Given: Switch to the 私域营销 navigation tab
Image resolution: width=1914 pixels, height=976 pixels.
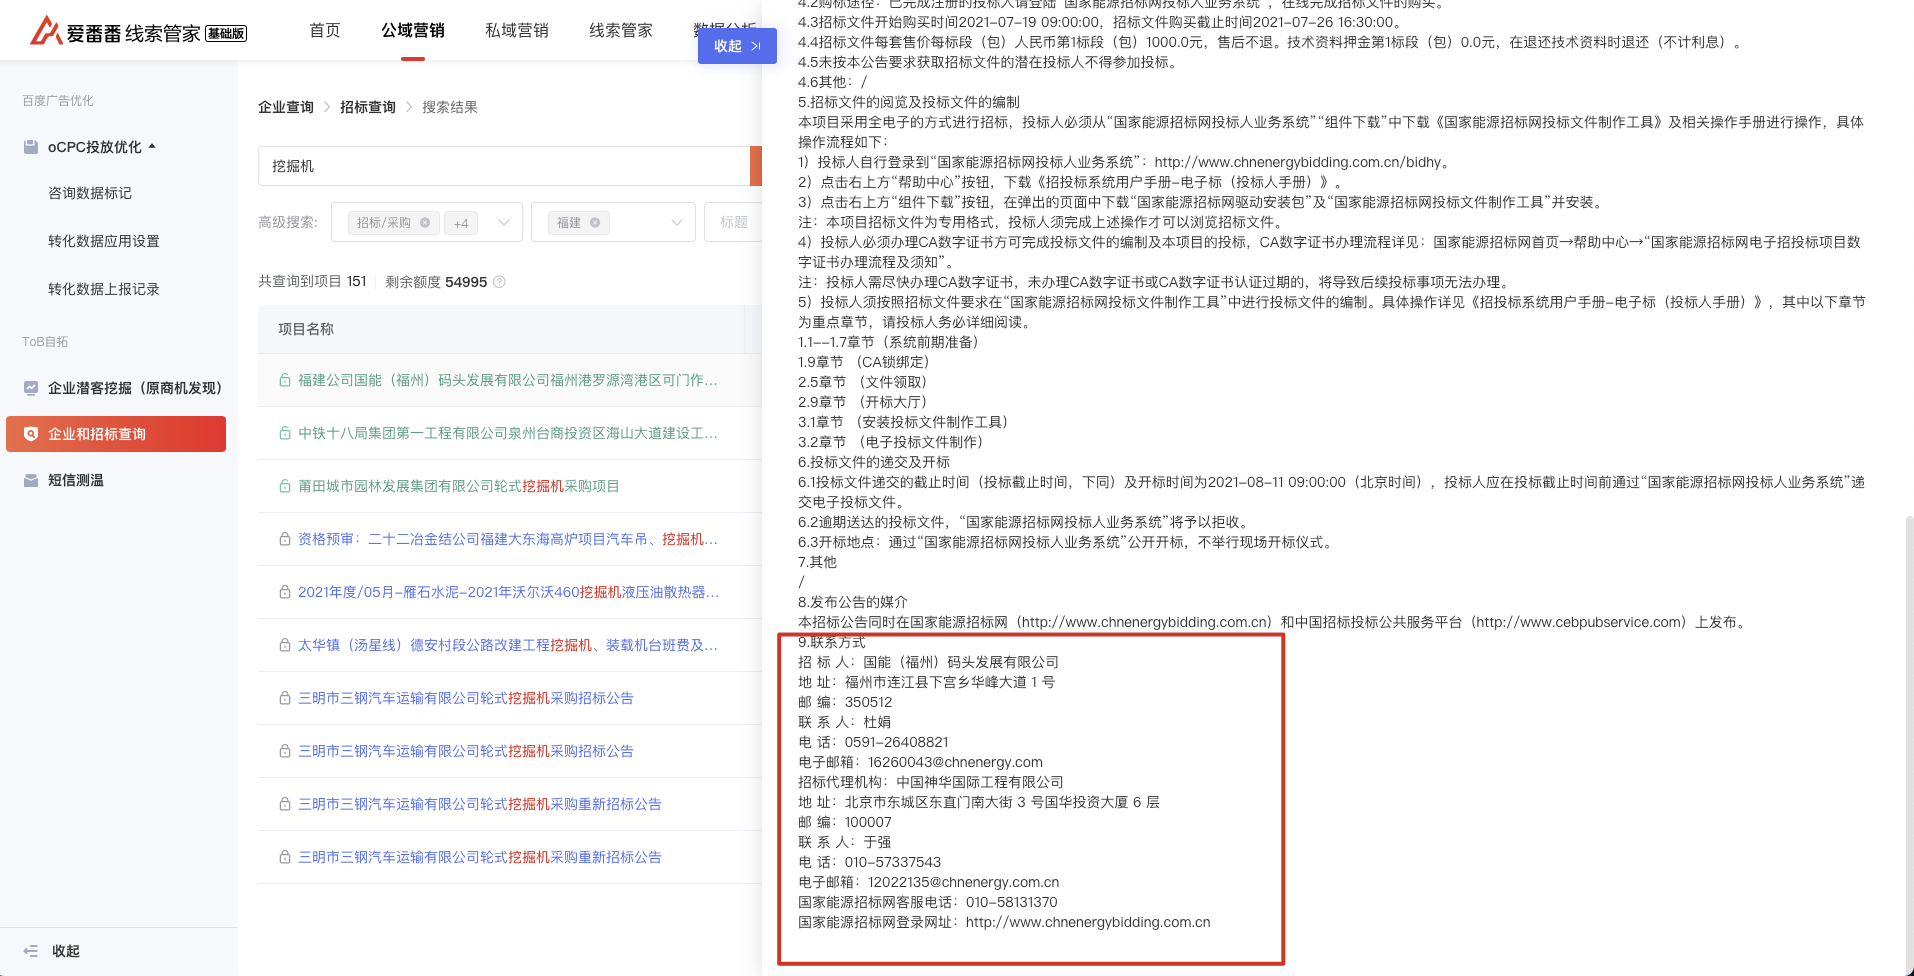Looking at the screenshot, I should tap(517, 31).
